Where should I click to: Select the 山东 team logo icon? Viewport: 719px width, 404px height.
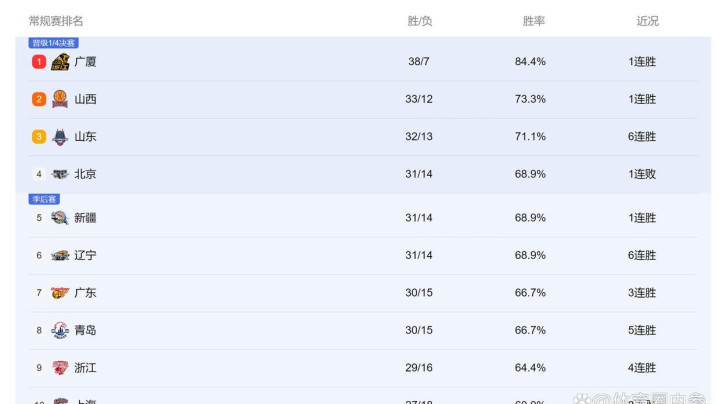click(x=60, y=137)
